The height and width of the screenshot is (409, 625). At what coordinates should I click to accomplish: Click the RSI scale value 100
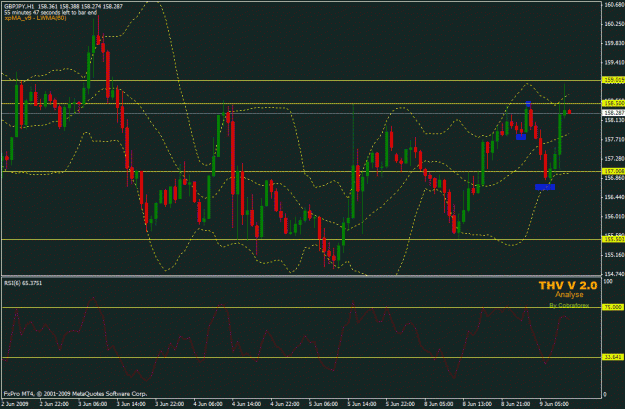(608, 281)
